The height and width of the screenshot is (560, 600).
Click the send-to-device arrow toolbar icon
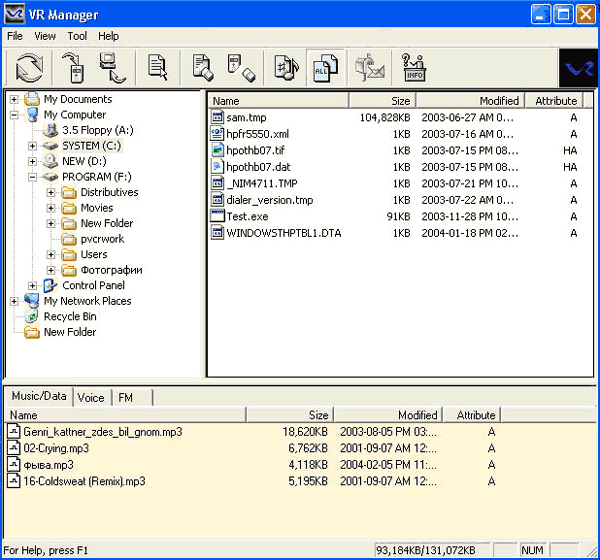click(x=74, y=68)
